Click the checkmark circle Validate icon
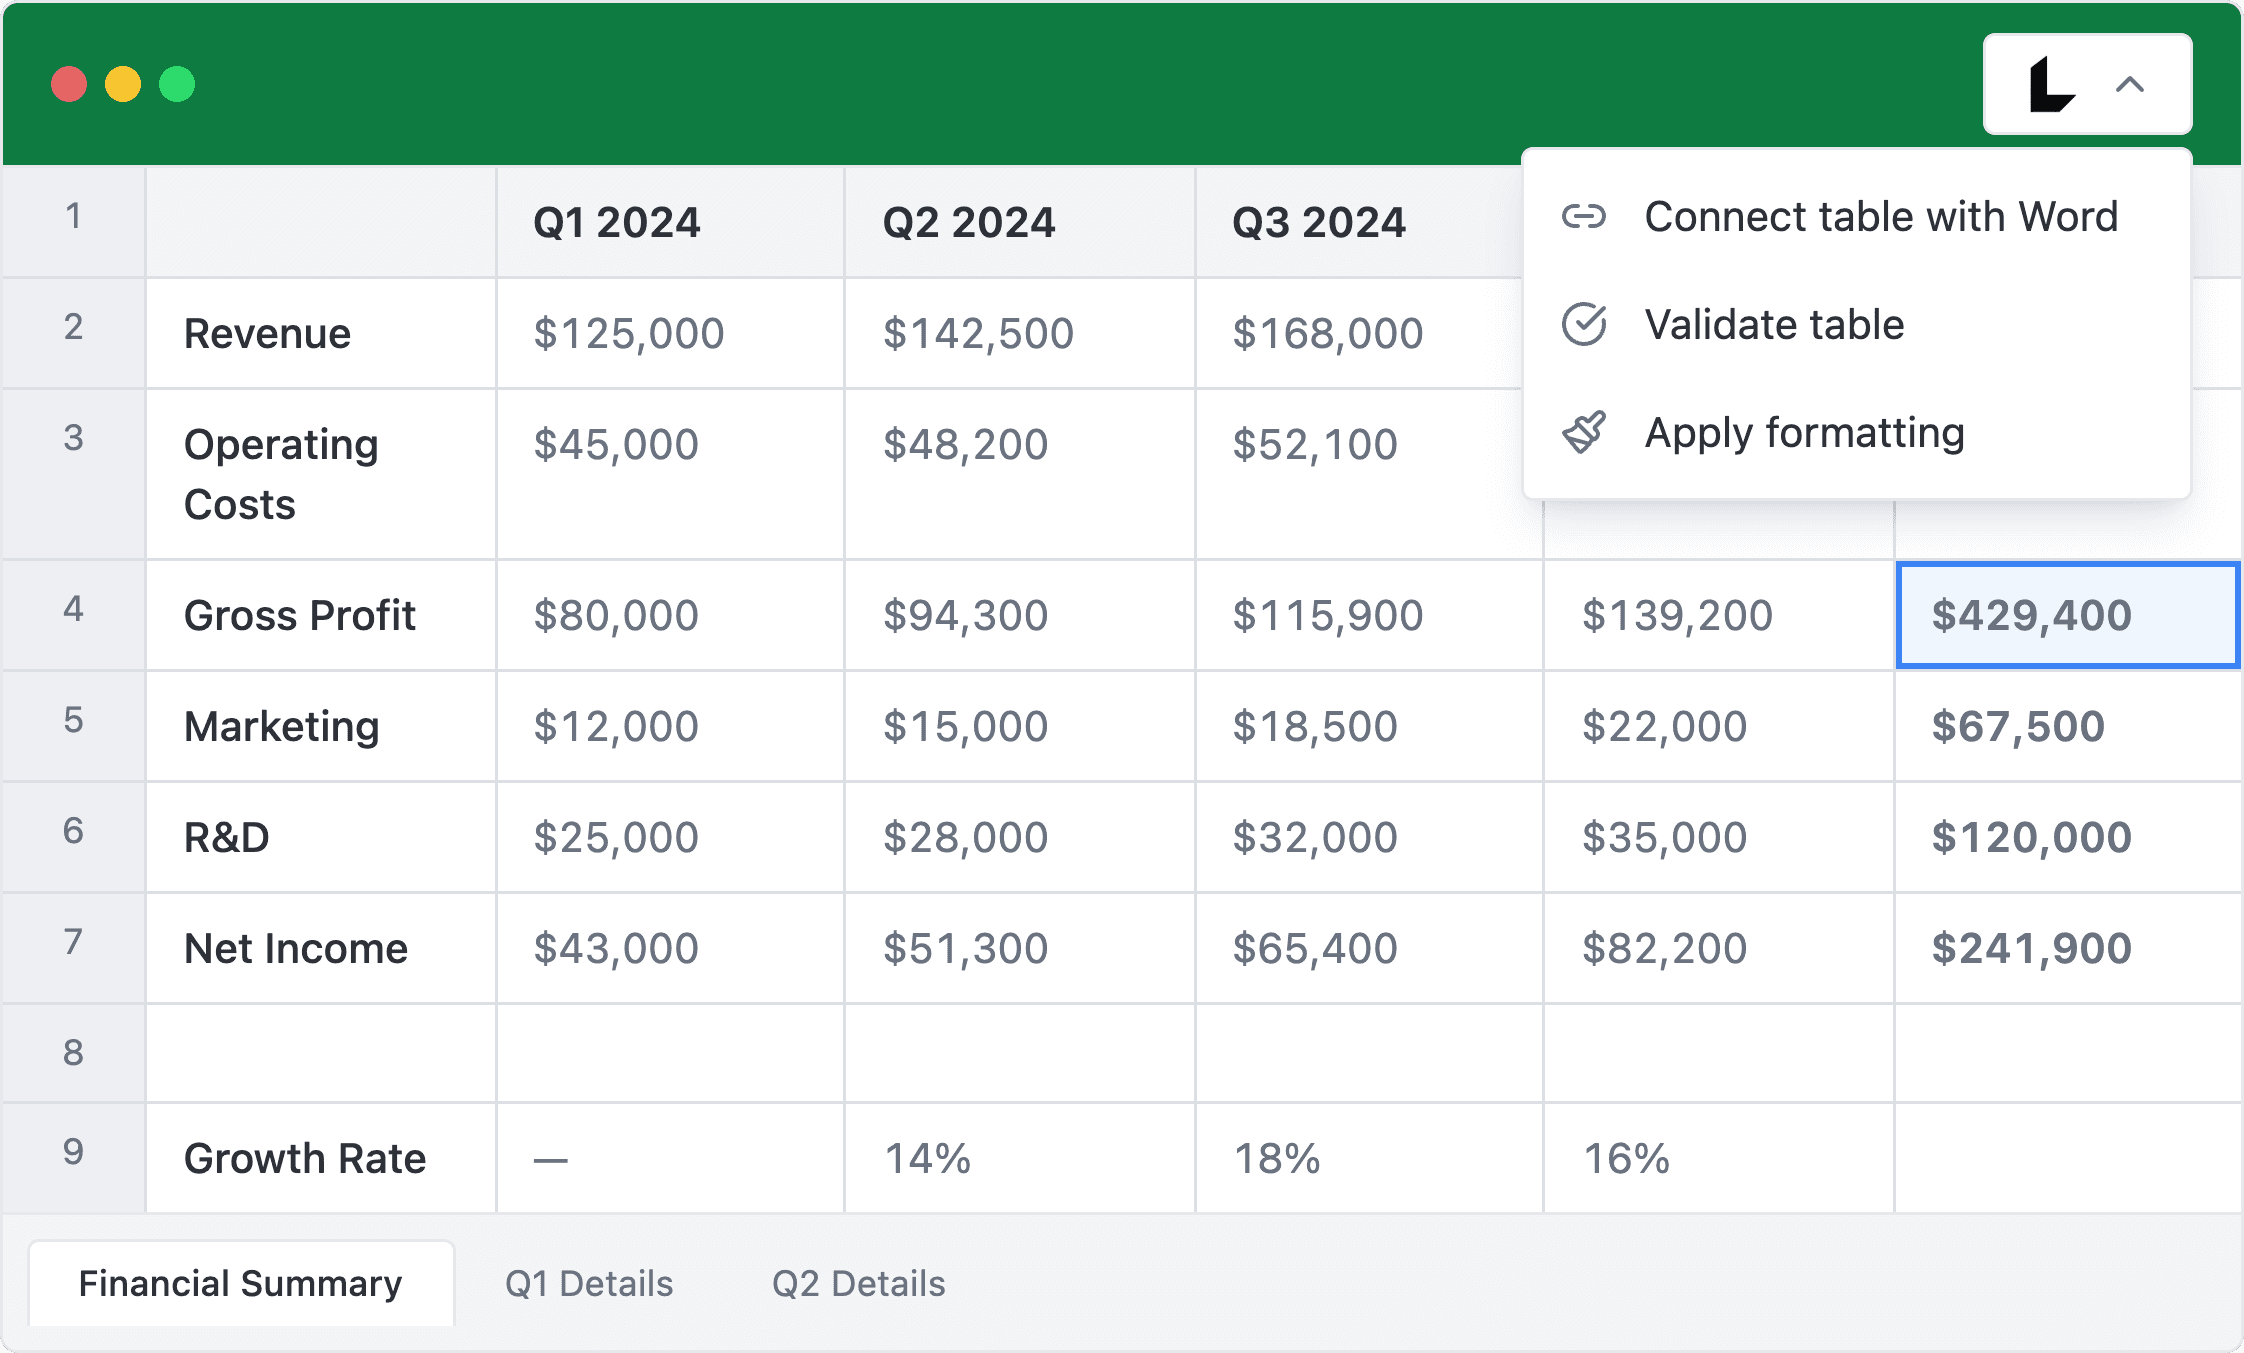This screenshot has height=1353, width=2244. pyautogui.click(x=1584, y=325)
